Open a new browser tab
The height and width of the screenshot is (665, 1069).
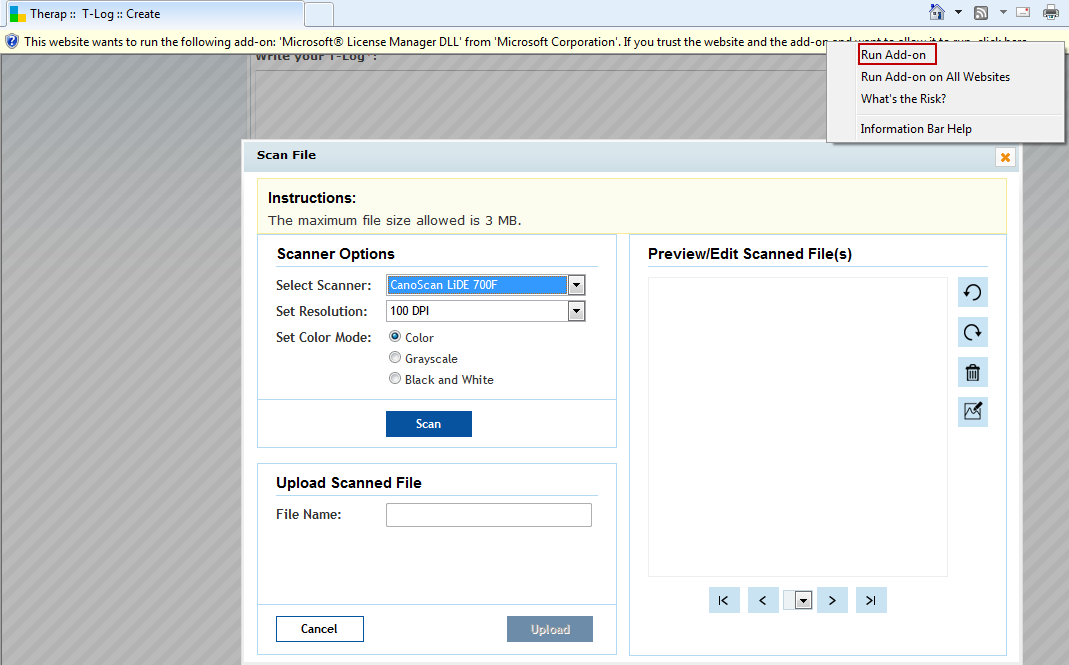pyautogui.click(x=318, y=14)
